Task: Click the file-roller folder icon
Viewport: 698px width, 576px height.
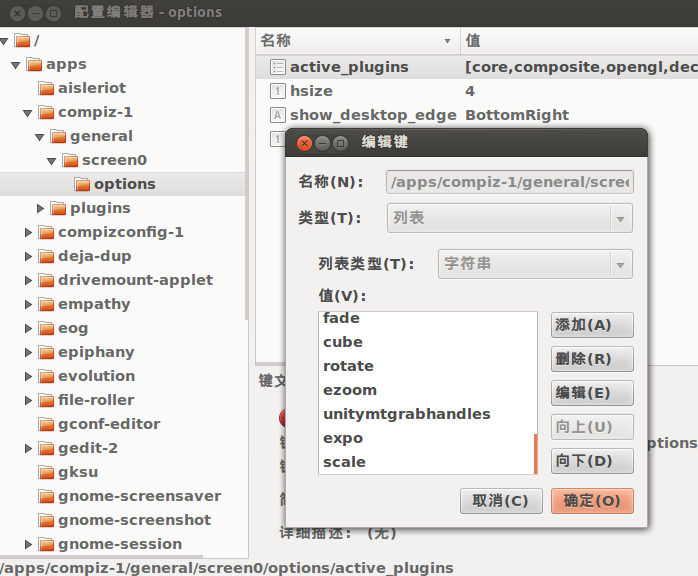Action: (46, 401)
